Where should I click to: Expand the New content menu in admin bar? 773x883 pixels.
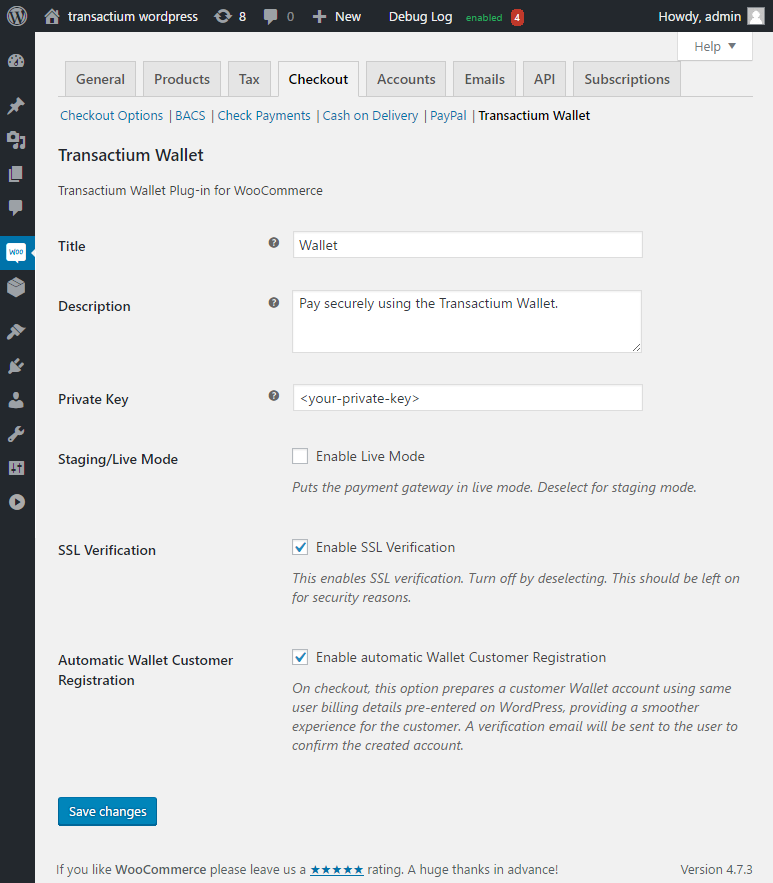[336, 16]
